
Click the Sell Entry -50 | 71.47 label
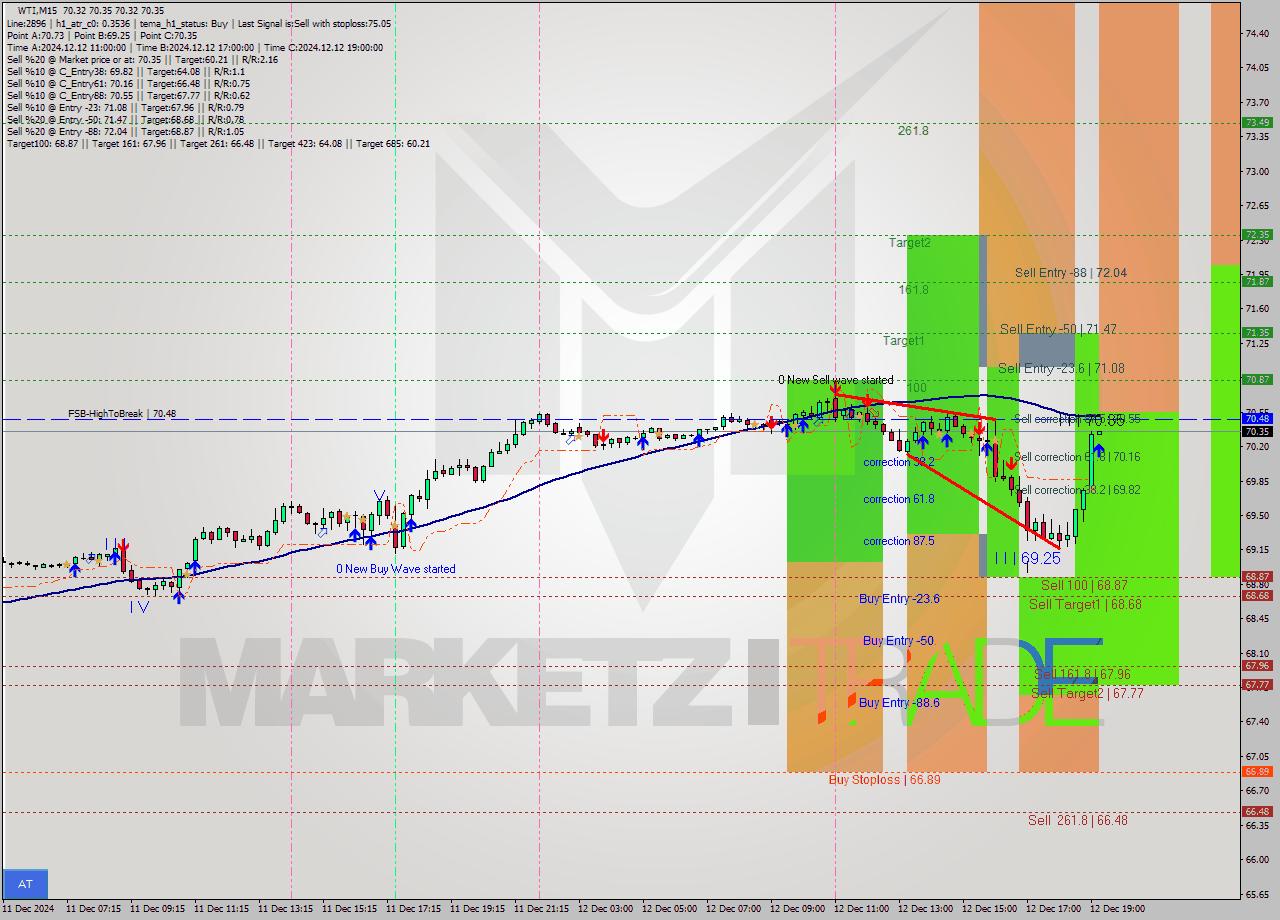[x=1059, y=329]
